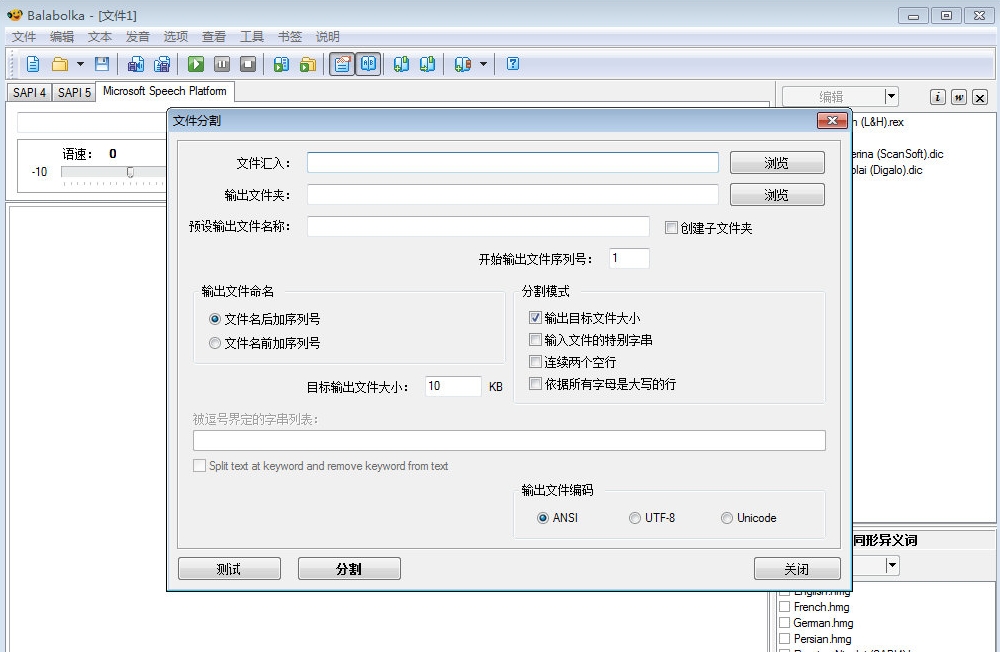The image size is (1000, 652).
Task: Check the French.hmg checkbox
Action: [784, 607]
